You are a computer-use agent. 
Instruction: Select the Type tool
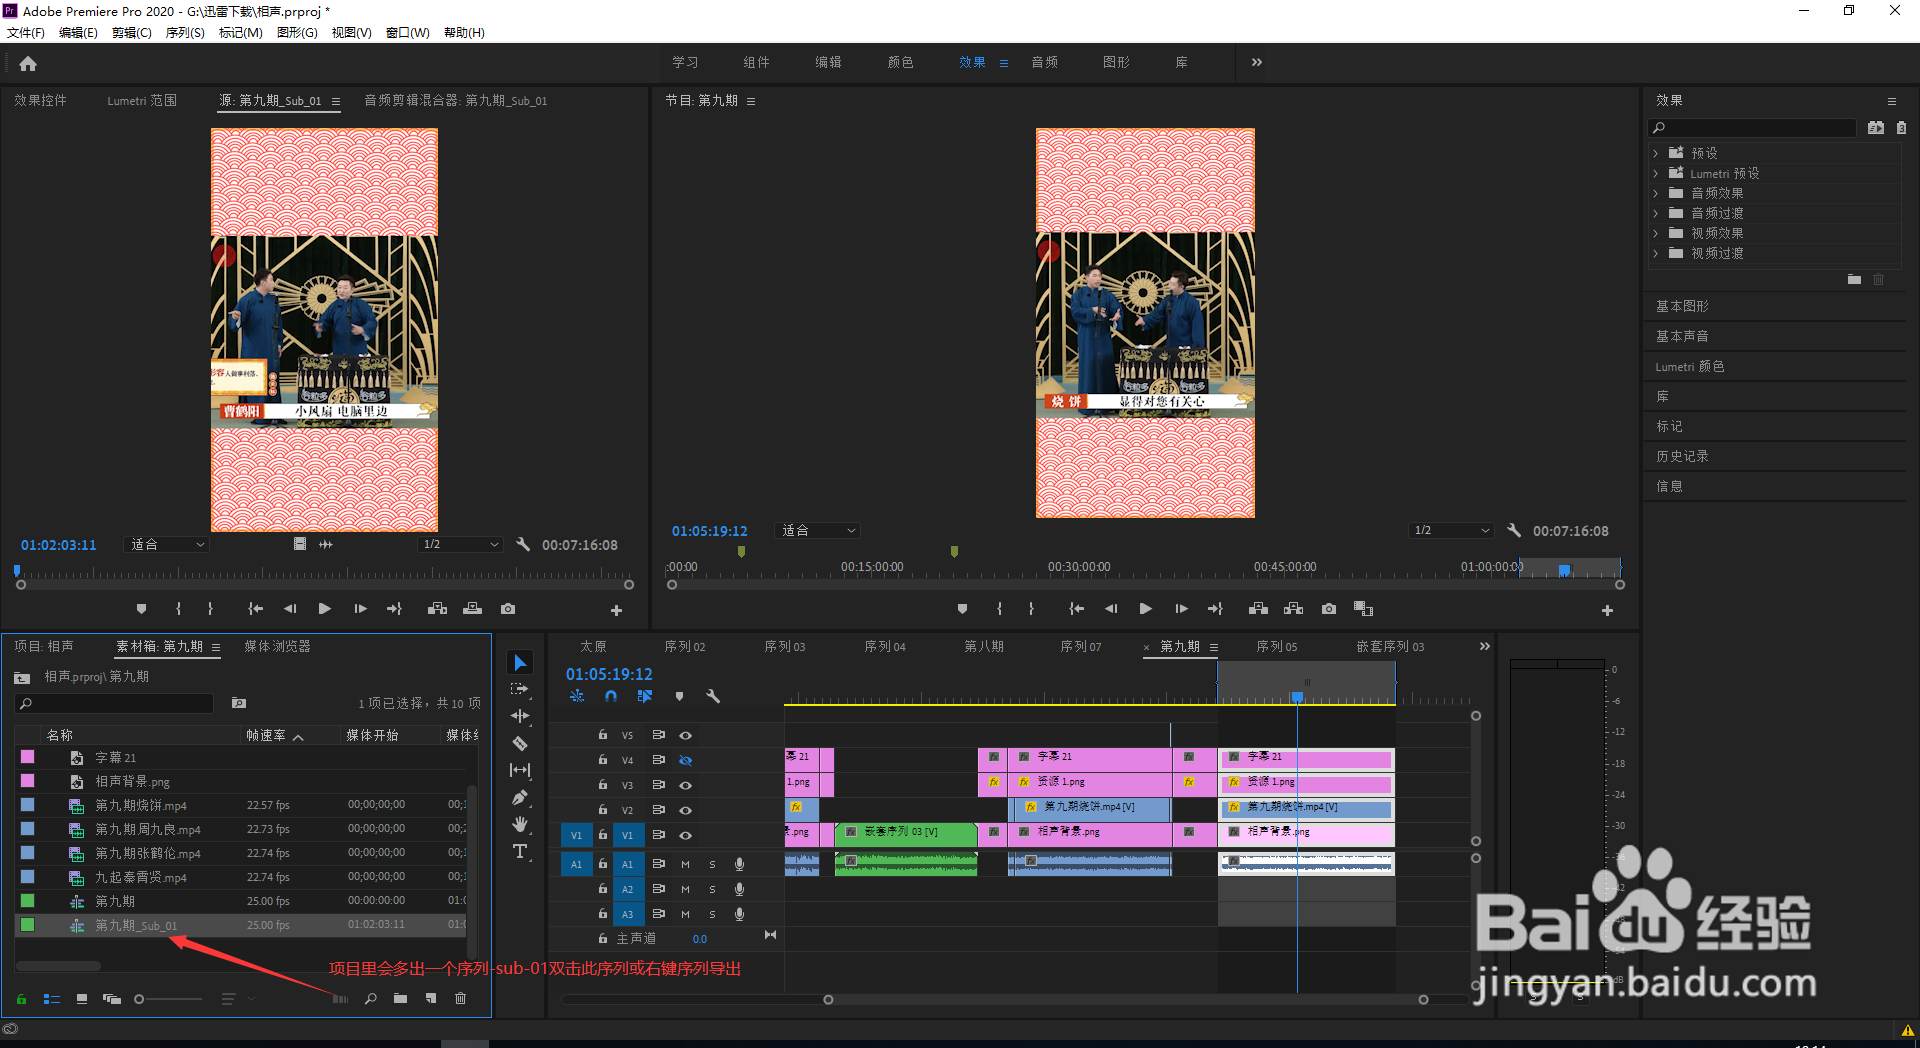[x=520, y=851]
